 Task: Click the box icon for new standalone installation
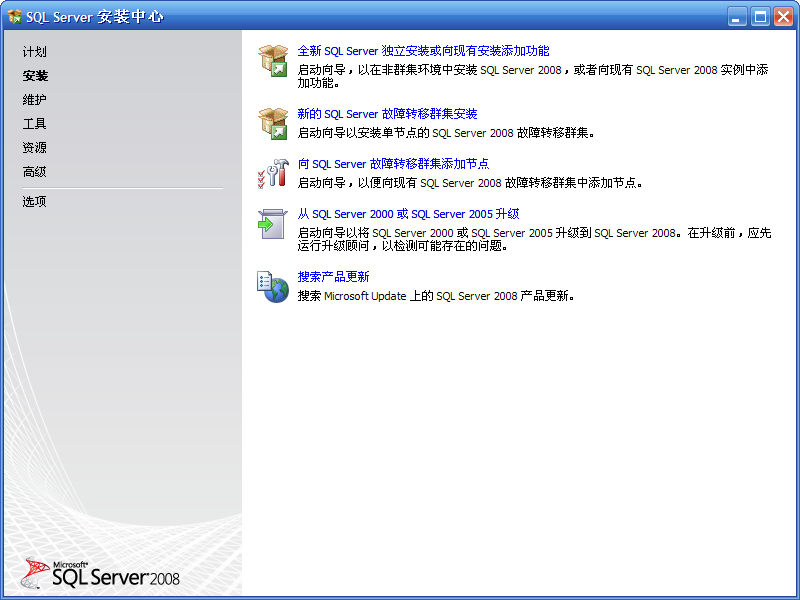tap(273, 60)
